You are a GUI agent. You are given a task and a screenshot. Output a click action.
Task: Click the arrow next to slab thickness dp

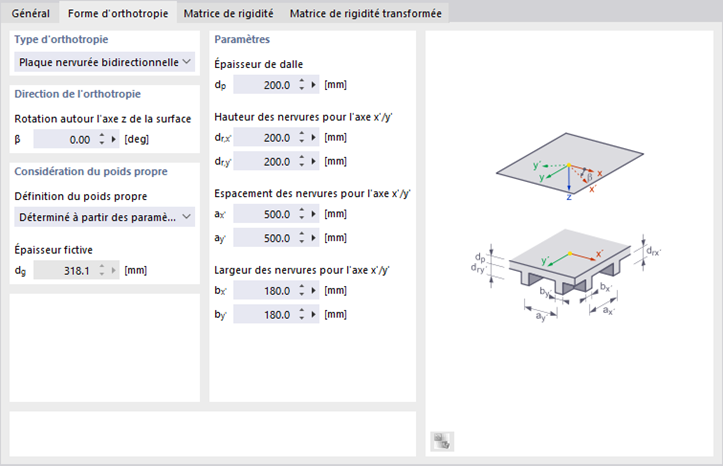click(314, 85)
